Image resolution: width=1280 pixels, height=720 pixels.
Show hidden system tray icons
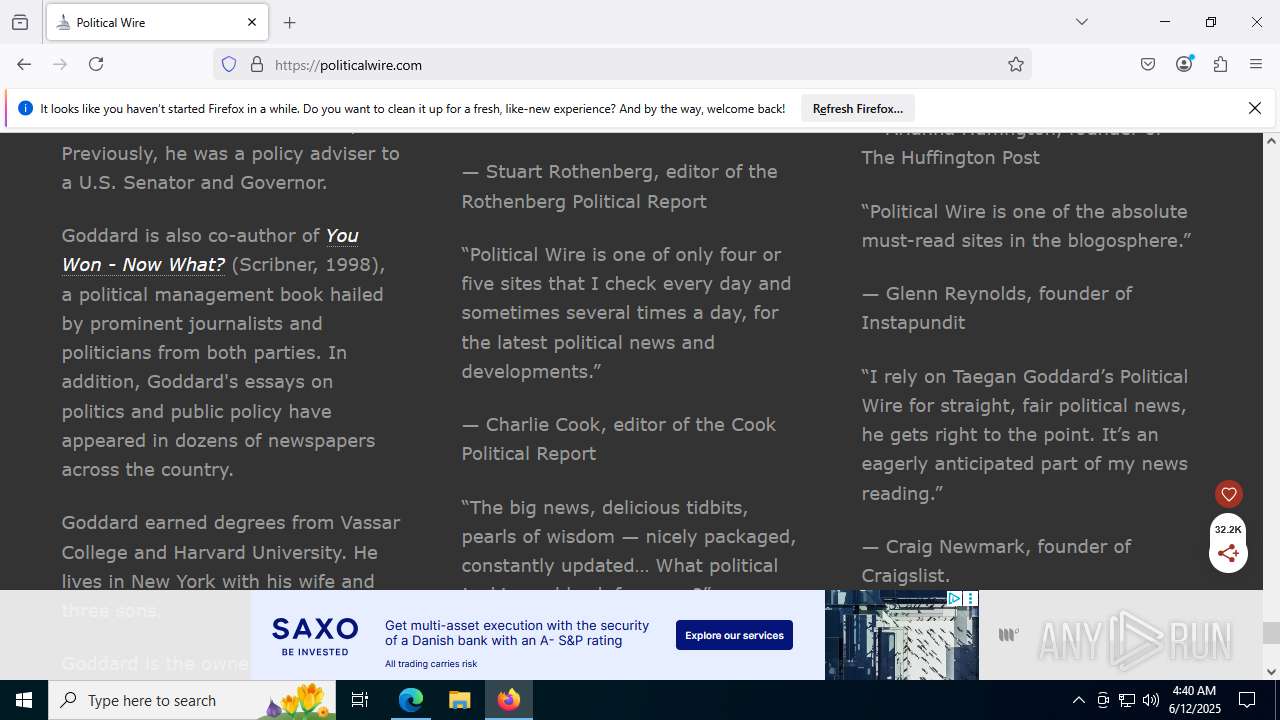1078,700
